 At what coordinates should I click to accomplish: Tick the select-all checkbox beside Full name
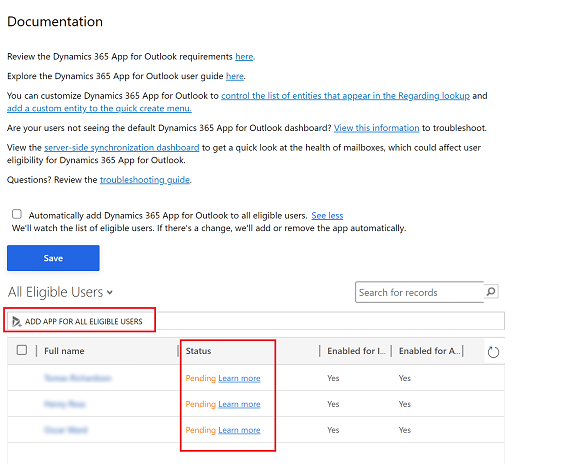(x=22, y=350)
